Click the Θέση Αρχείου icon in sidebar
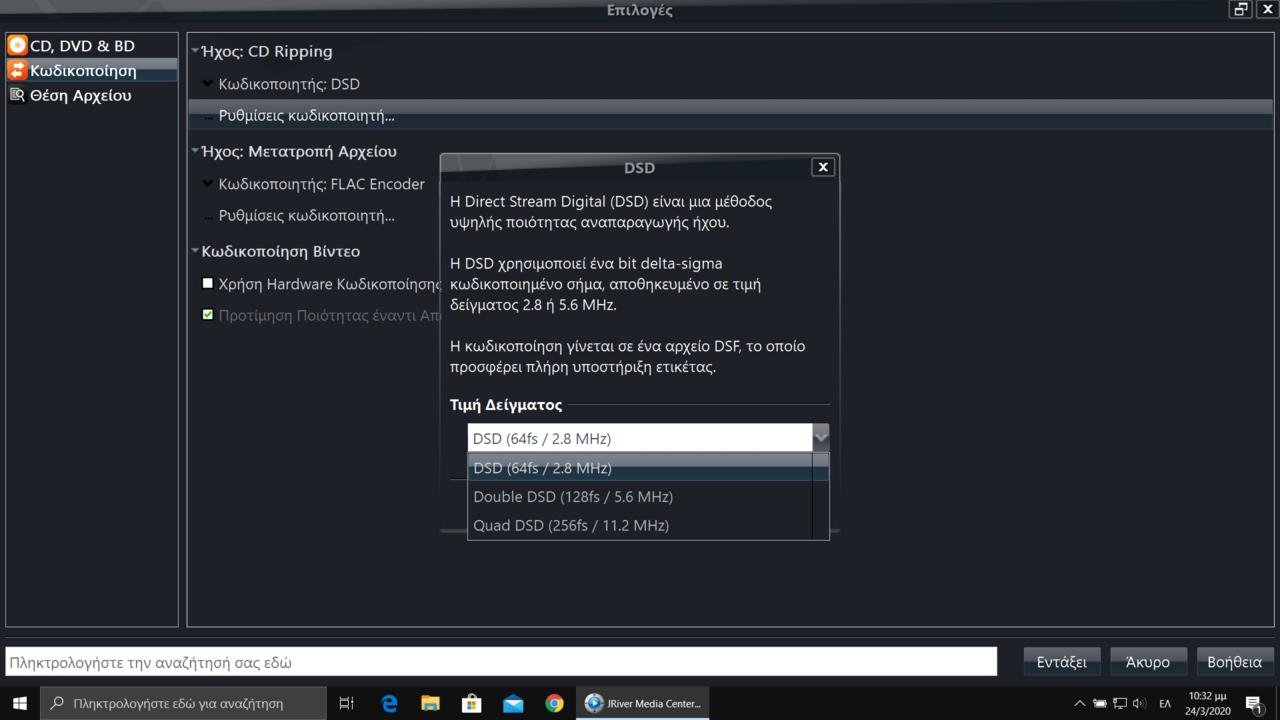1280x720 pixels. (17, 95)
